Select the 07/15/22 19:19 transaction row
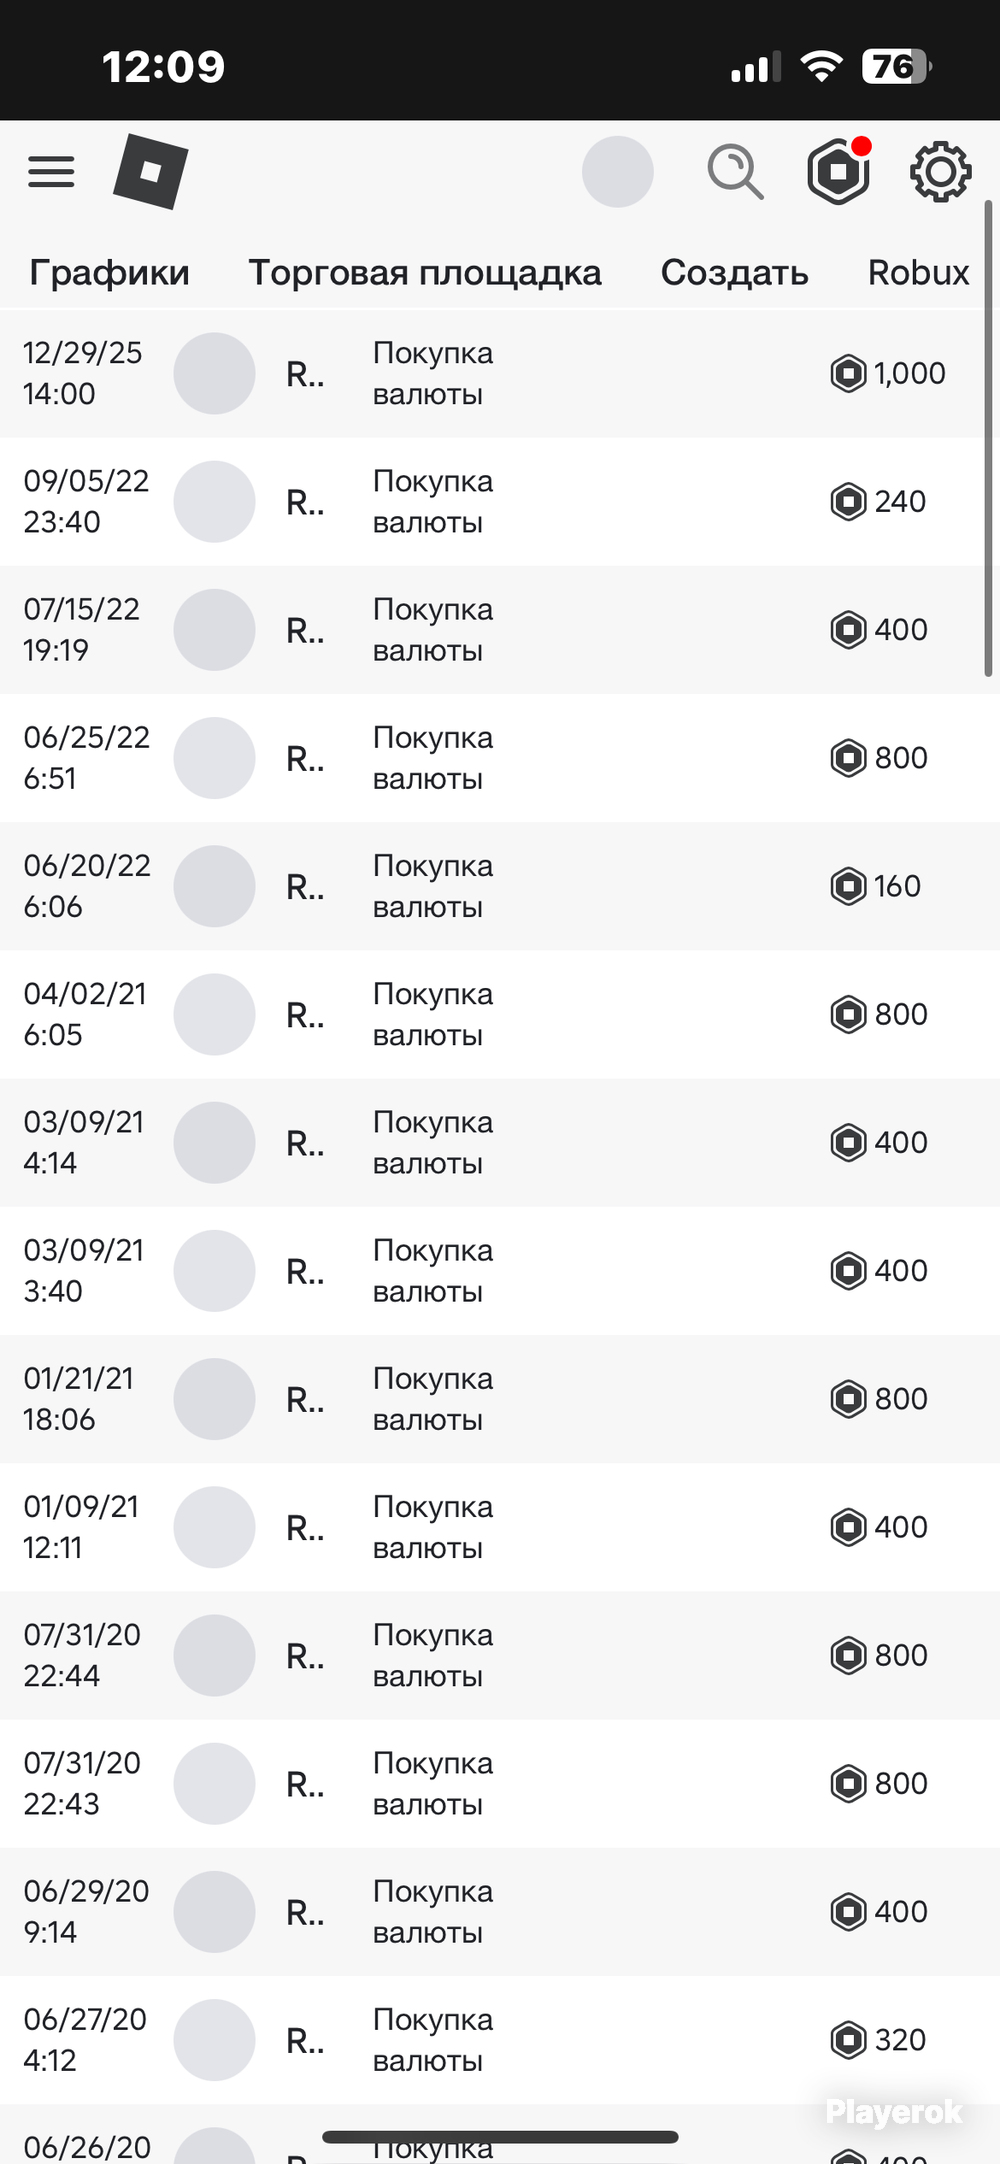 [500, 630]
